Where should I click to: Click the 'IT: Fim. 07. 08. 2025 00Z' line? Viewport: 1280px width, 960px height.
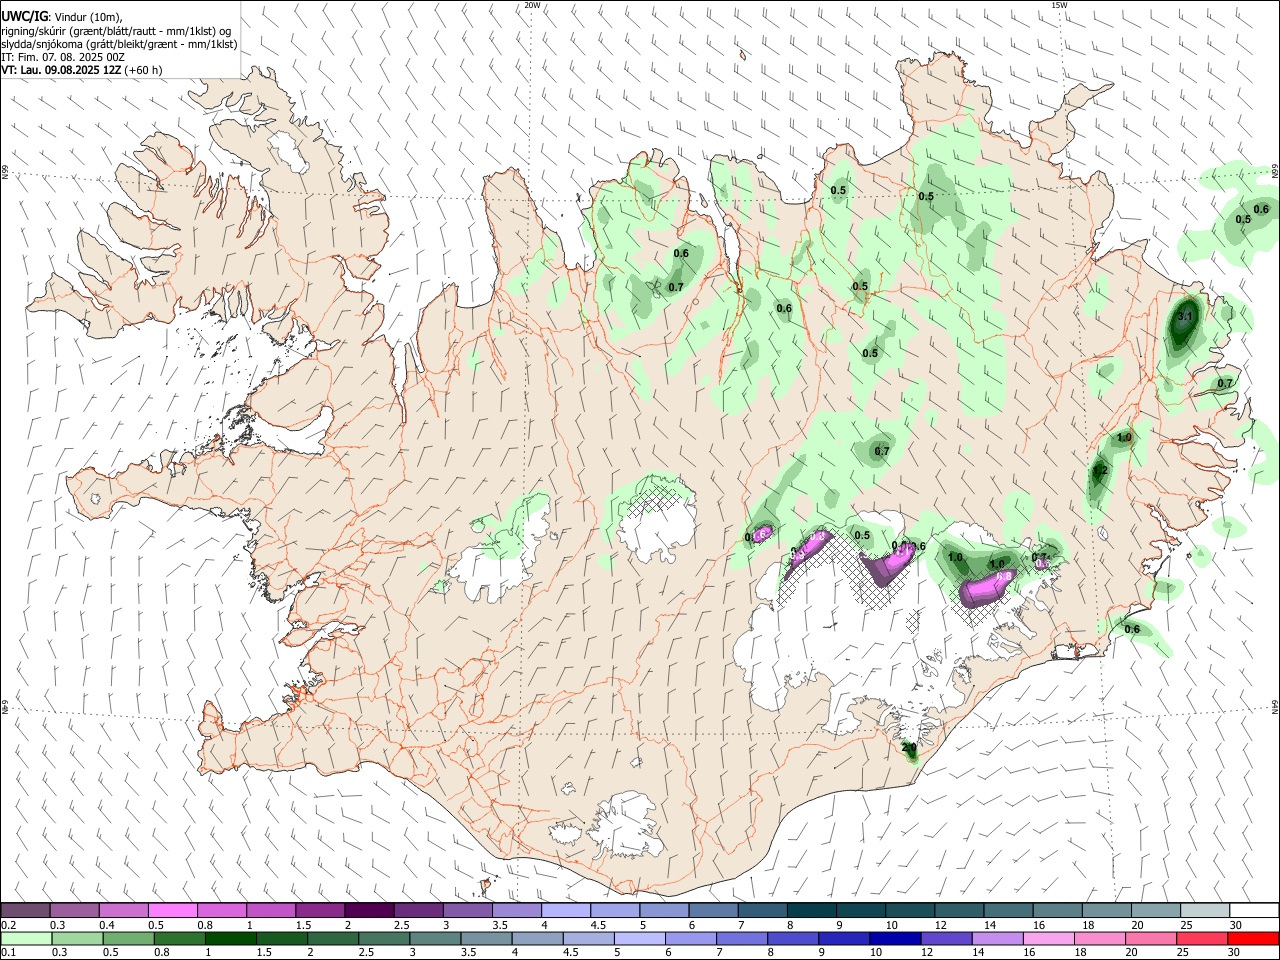(x=63, y=57)
